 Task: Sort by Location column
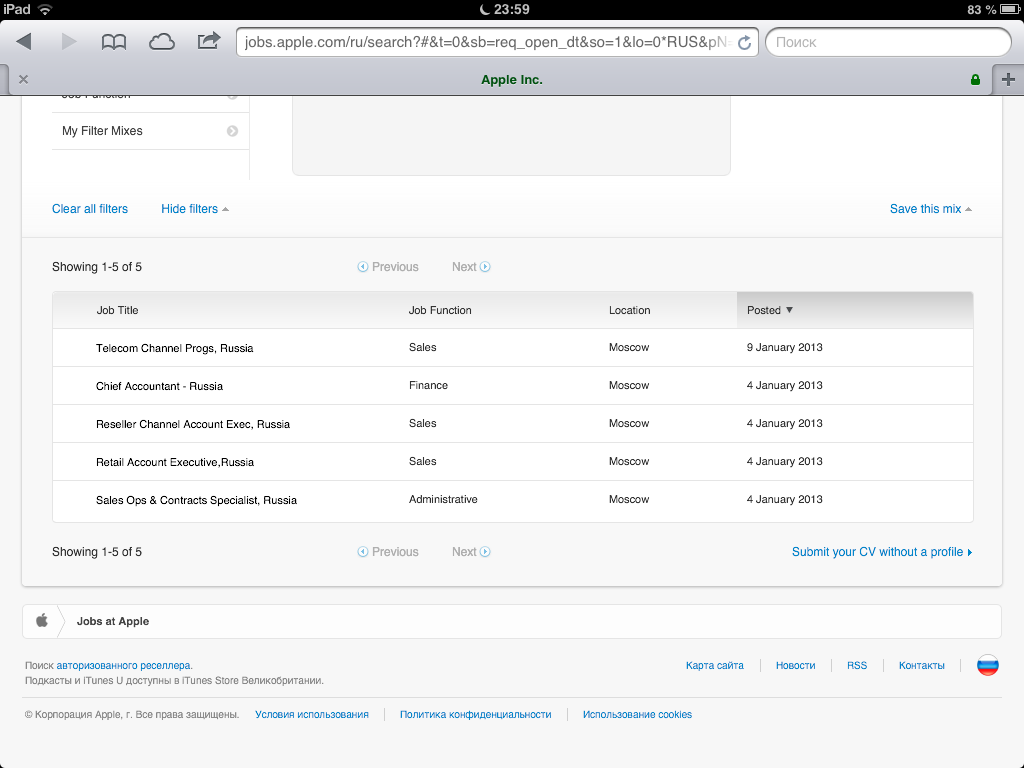point(630,310)
